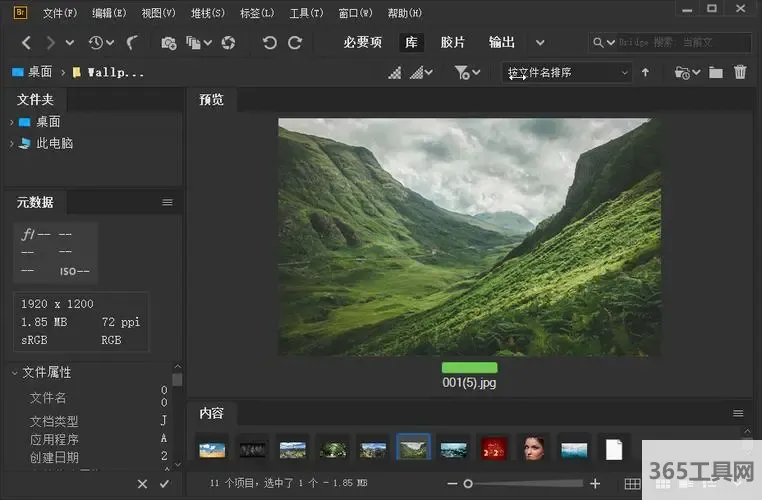Open filter by rating funnel menu
The image size is (762, 500).
click(466, 72)
